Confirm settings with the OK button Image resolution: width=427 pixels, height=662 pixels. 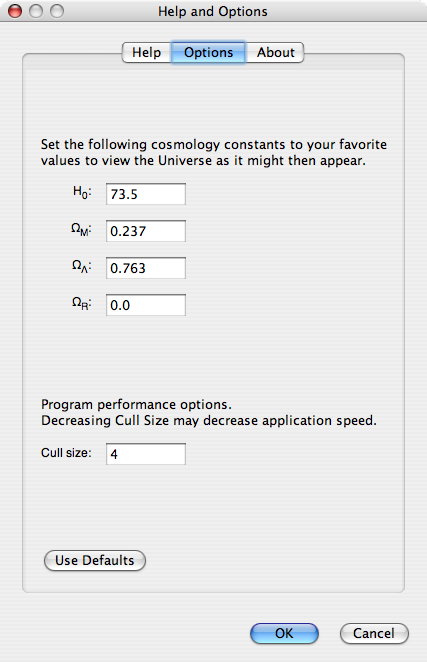coord(284,633)
